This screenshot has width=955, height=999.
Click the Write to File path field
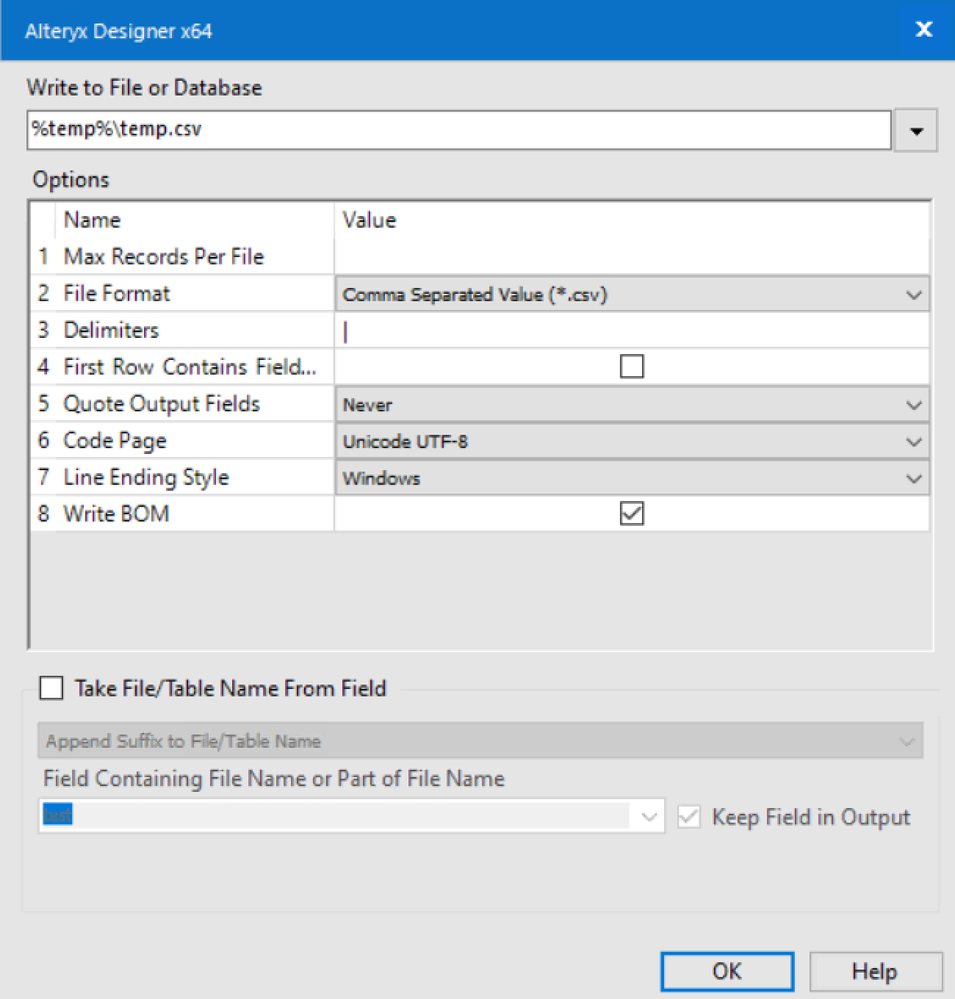point(459,130)
